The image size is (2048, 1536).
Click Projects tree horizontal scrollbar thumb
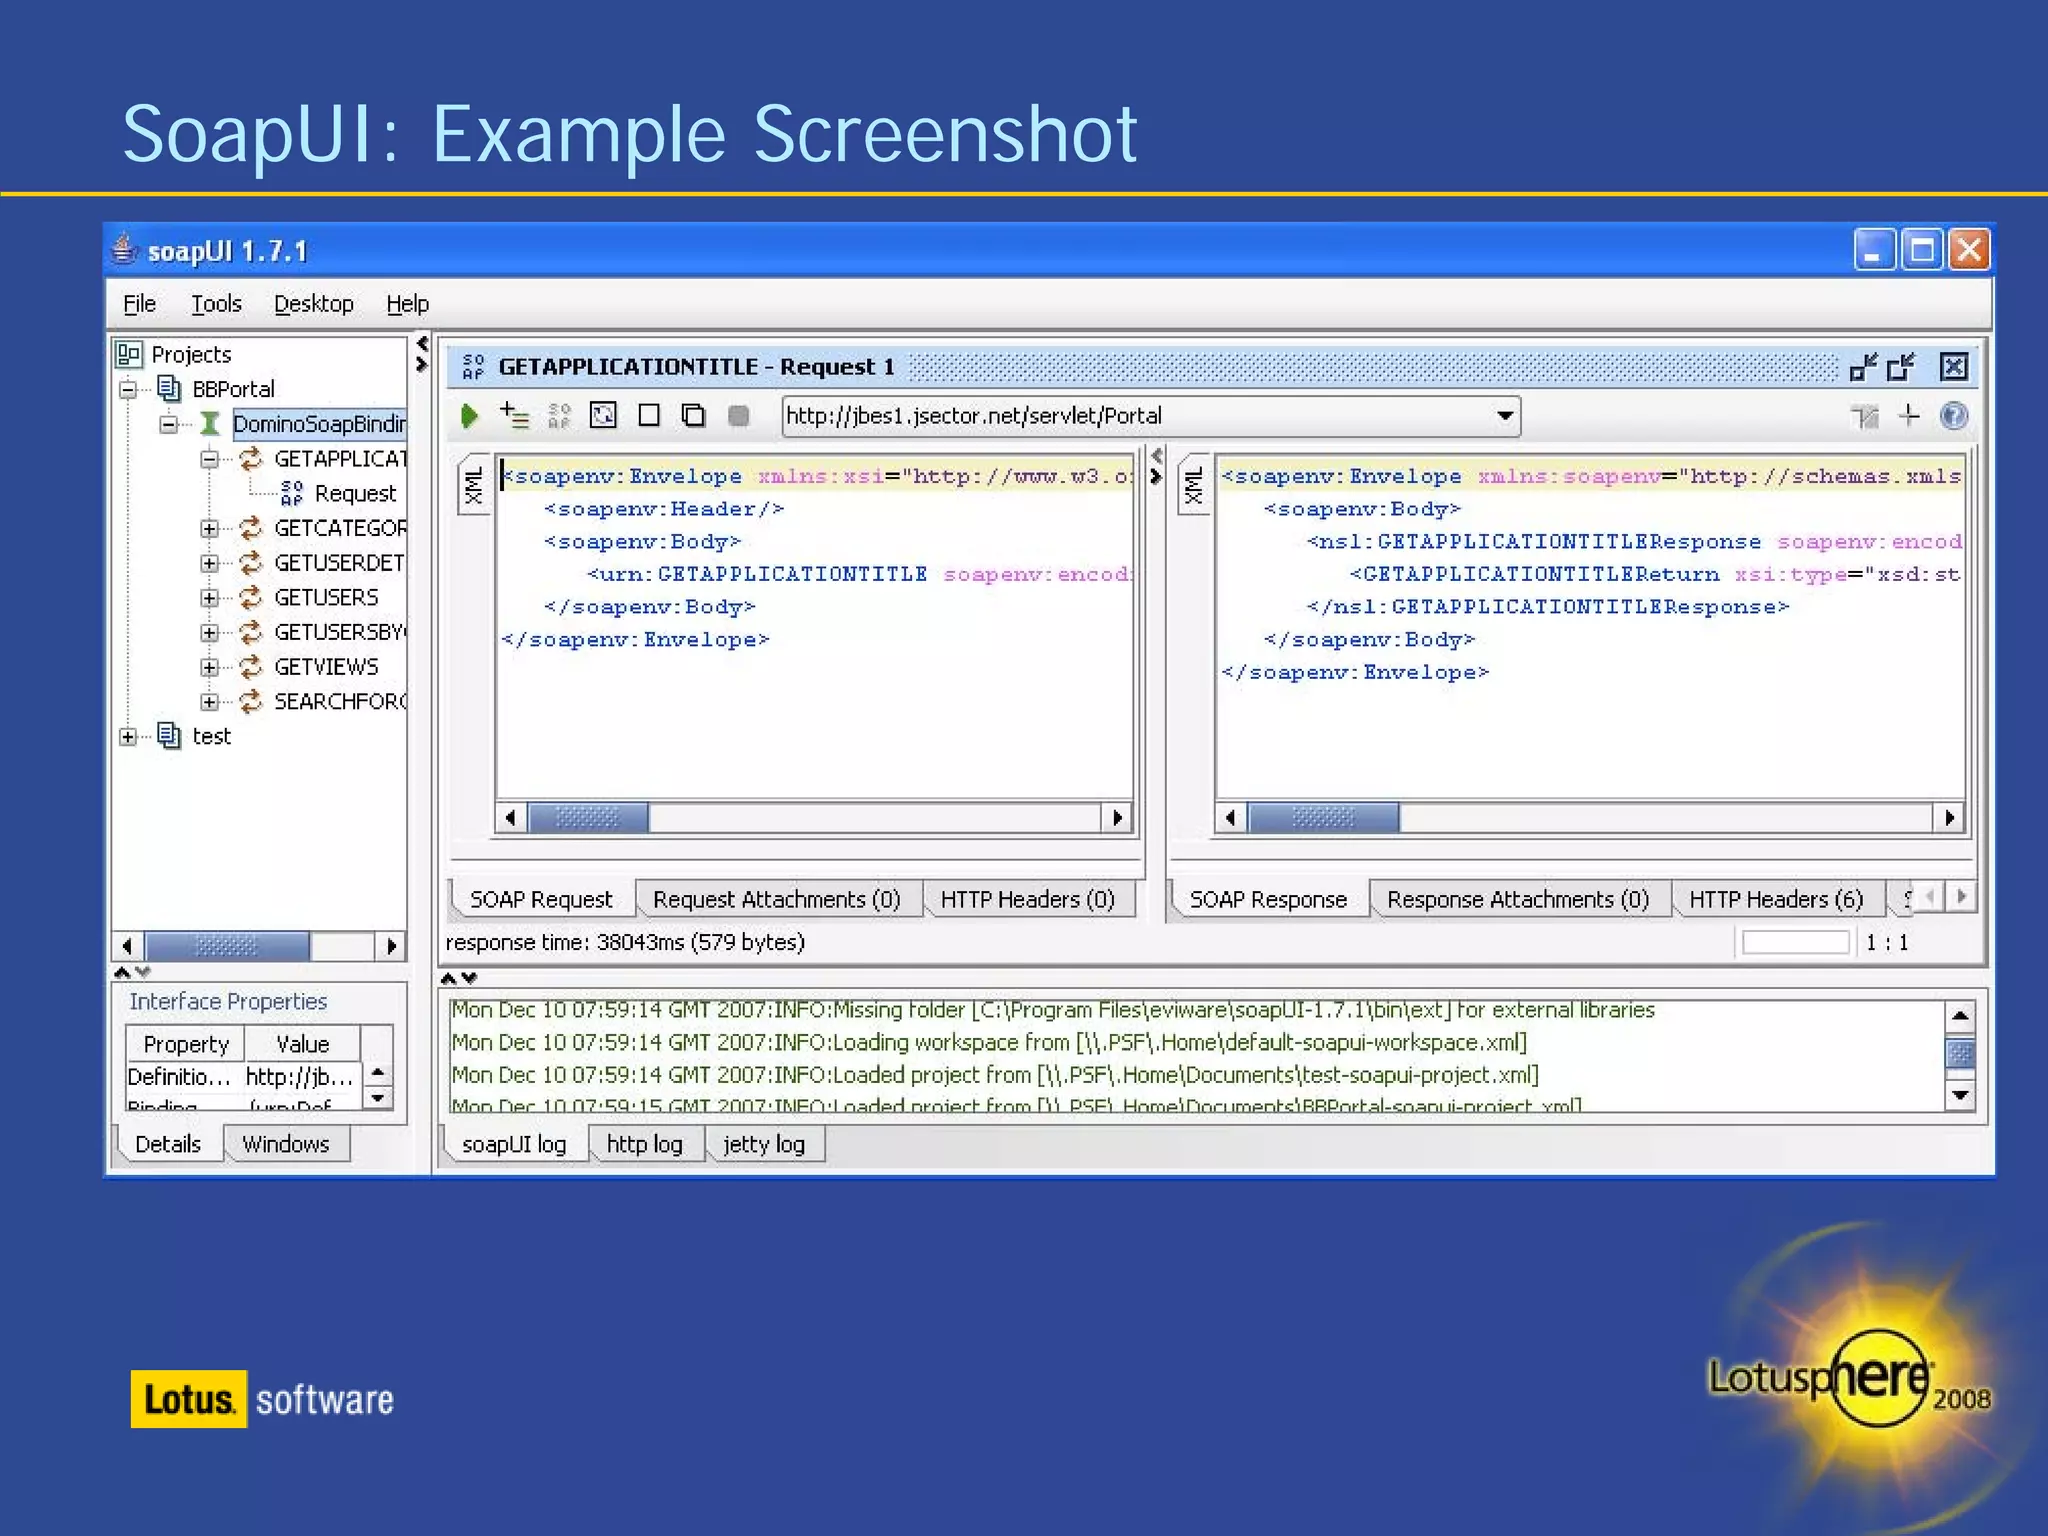tap(227, 945)
